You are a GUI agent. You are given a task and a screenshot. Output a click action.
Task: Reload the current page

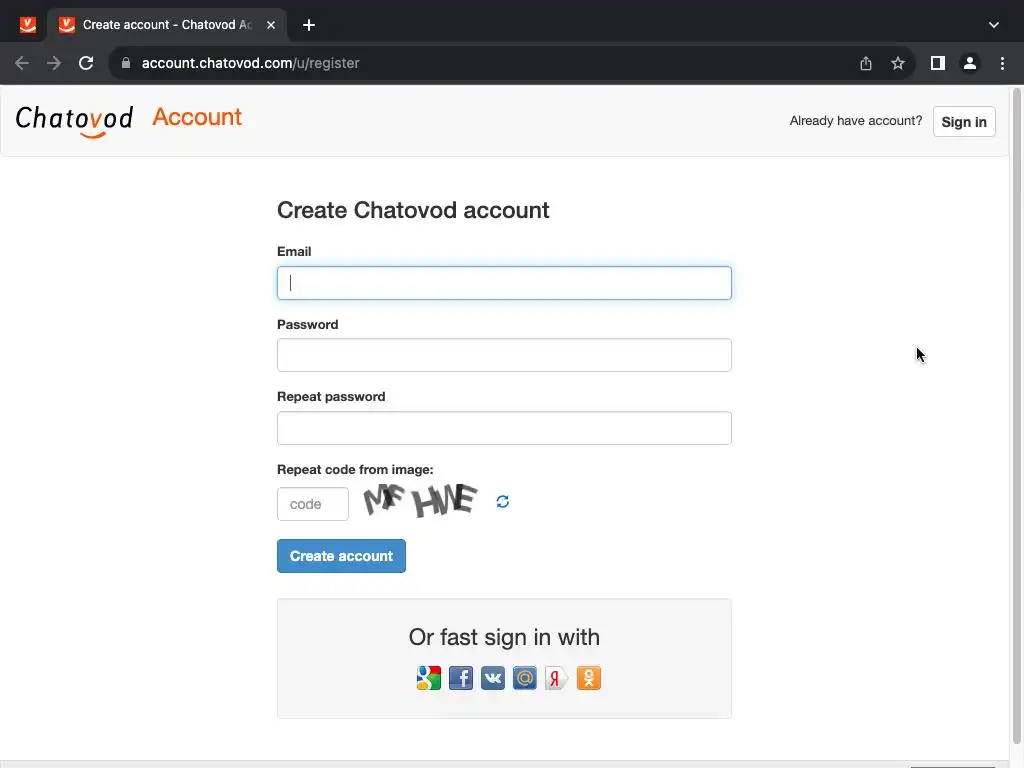point(86,63)
